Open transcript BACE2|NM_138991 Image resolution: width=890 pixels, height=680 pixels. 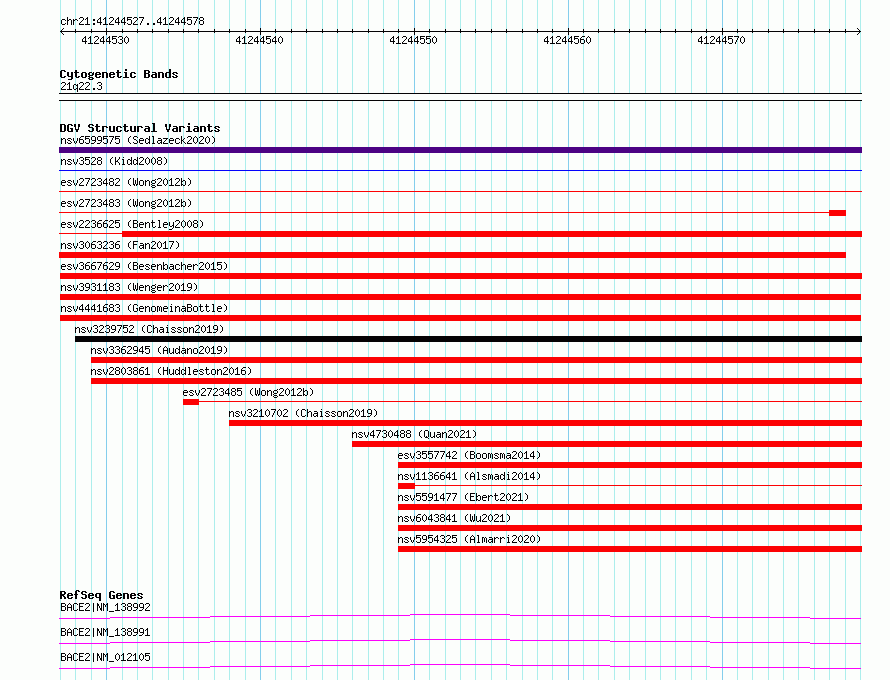tap(105, 632)
